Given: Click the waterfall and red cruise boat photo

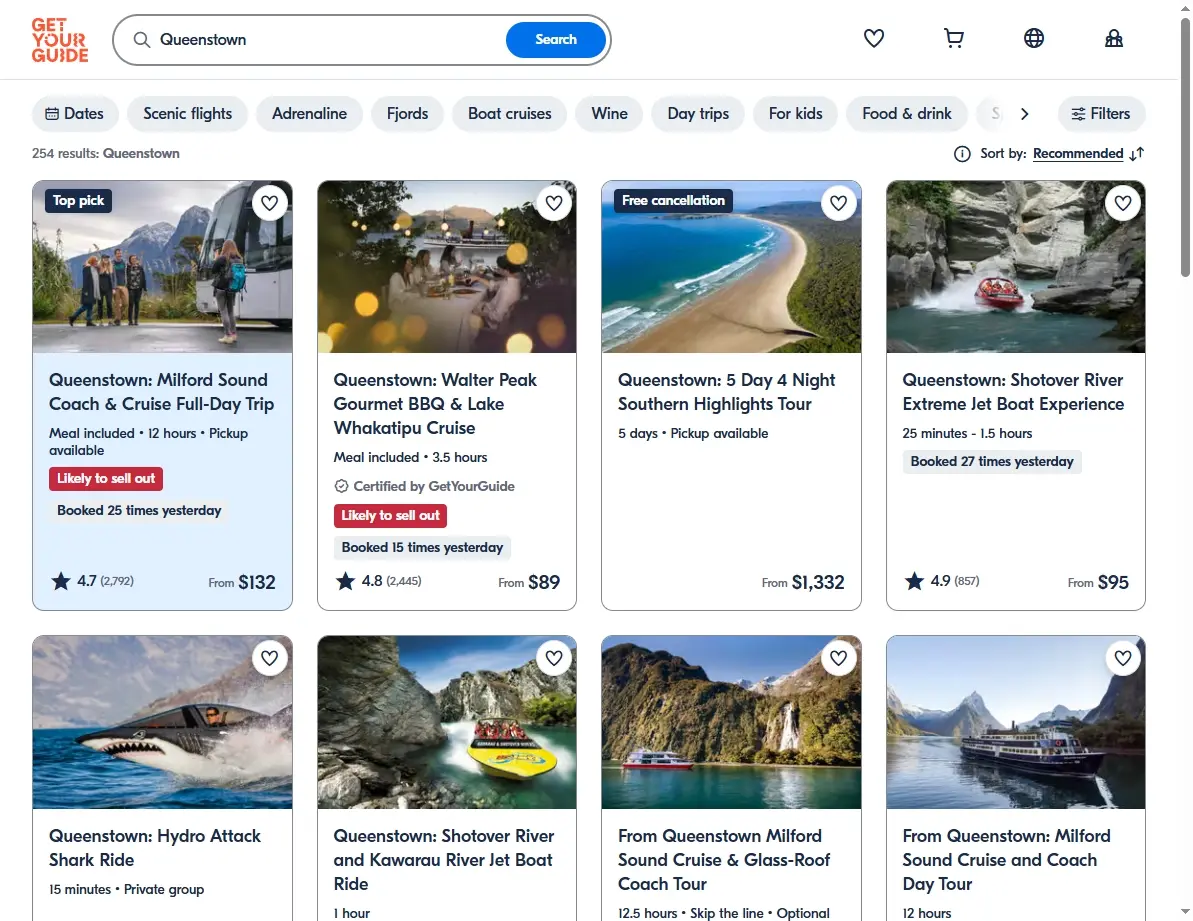Looking at the screenshot, I should coord(731,723).
